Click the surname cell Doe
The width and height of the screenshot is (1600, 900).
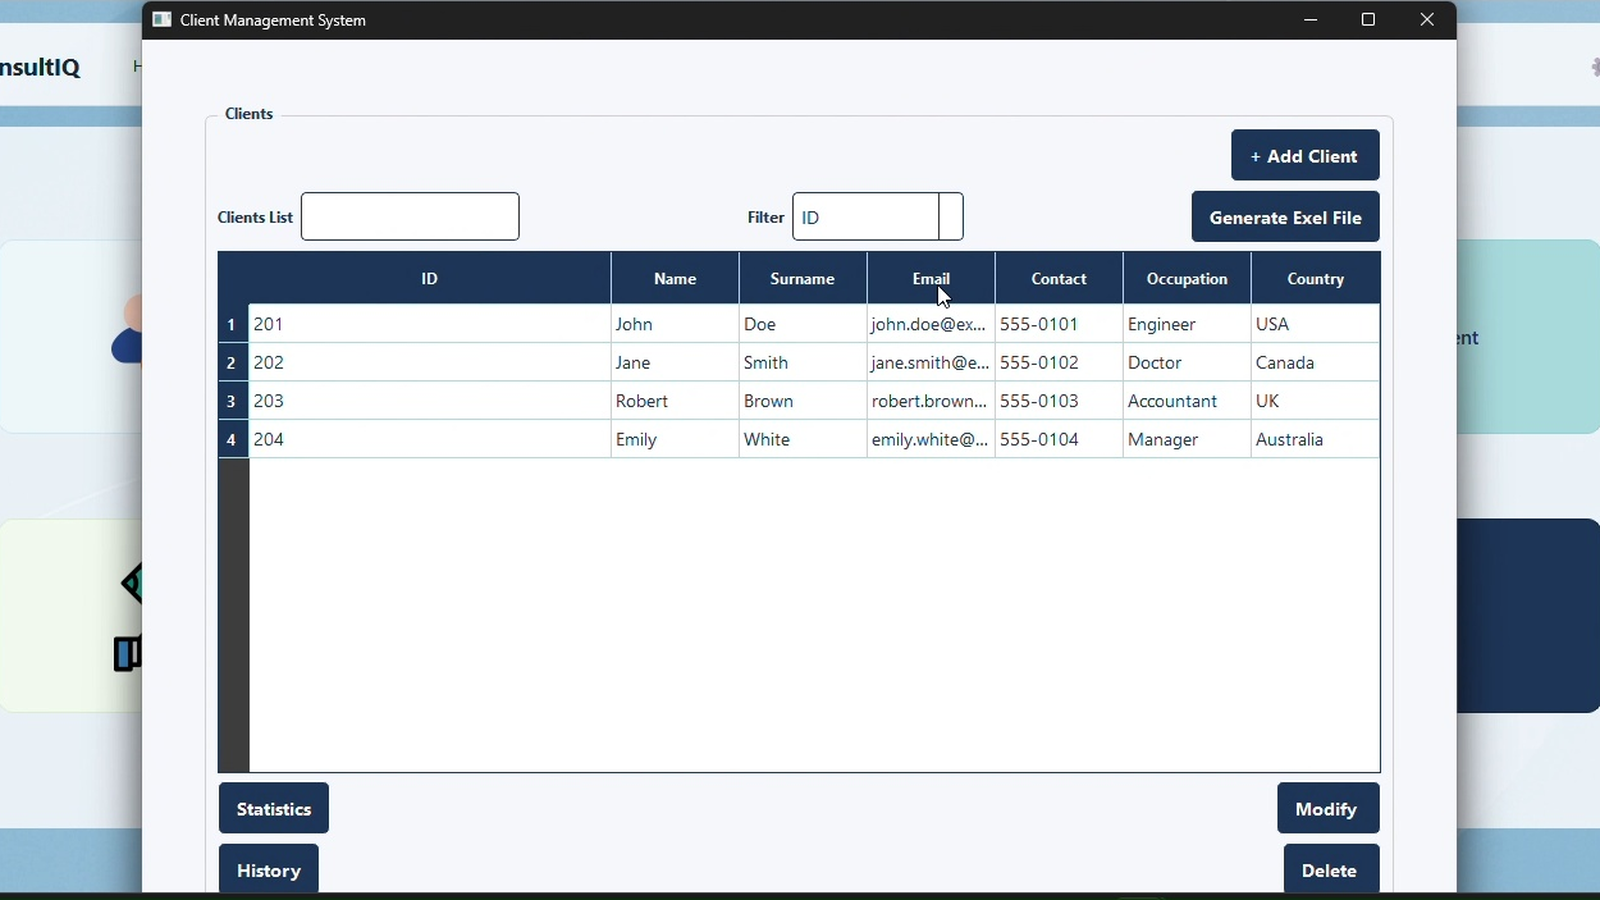[803, 324]
